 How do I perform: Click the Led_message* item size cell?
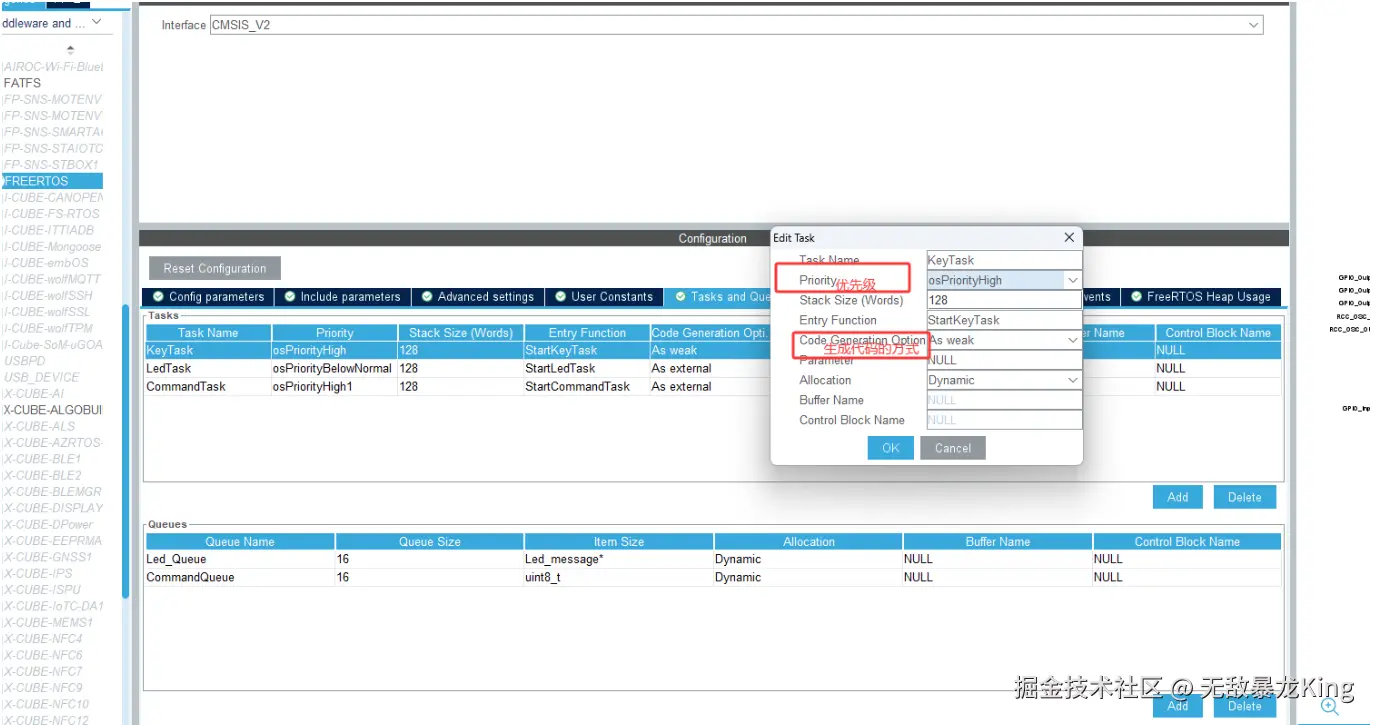tap(618, 559)
